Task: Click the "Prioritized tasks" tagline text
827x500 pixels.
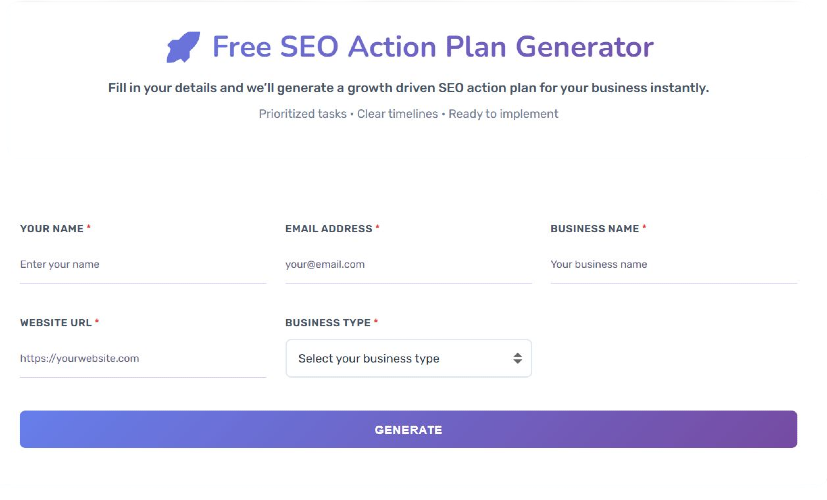Action: coord(302,114)
